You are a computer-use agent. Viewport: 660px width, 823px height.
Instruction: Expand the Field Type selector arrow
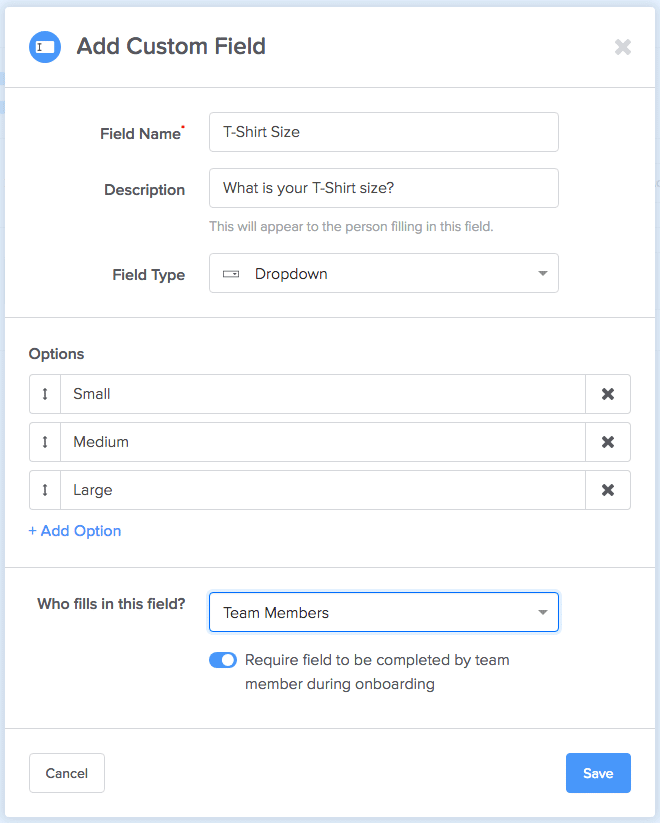[x=542, y=273]
